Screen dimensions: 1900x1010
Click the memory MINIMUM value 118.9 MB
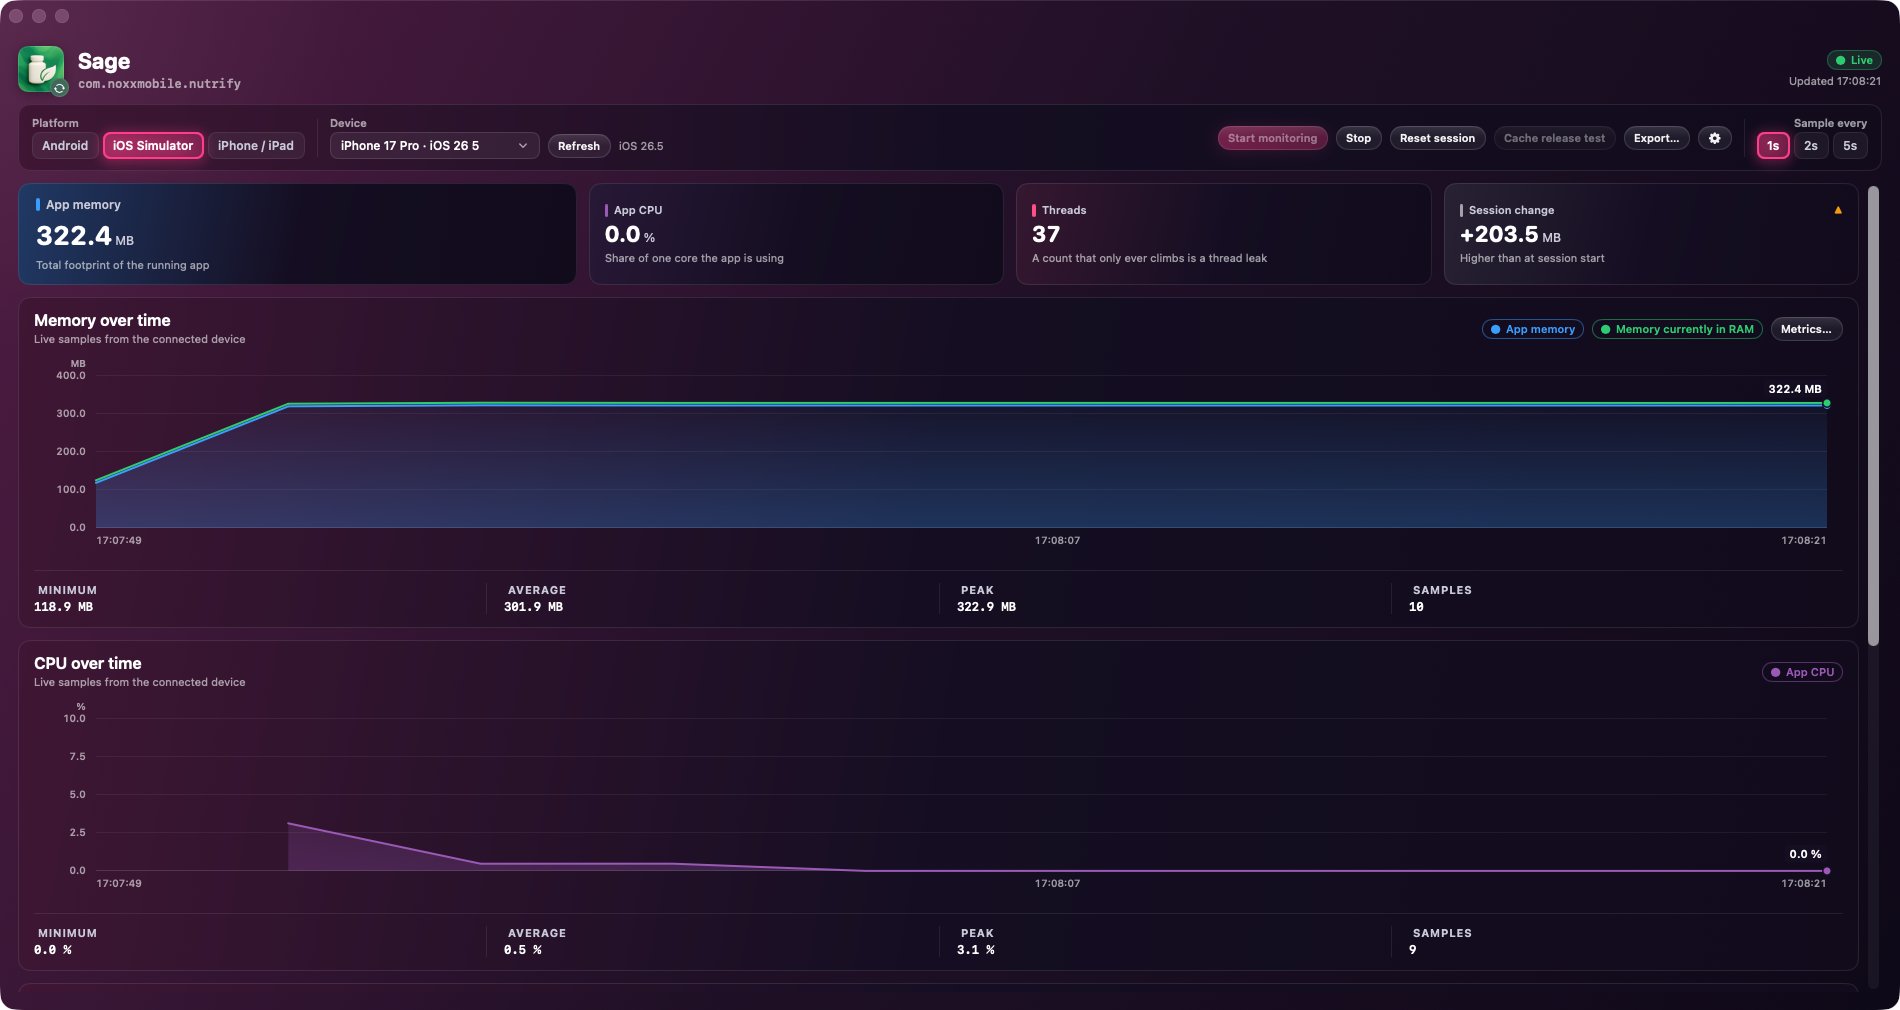tap(63, 607)
